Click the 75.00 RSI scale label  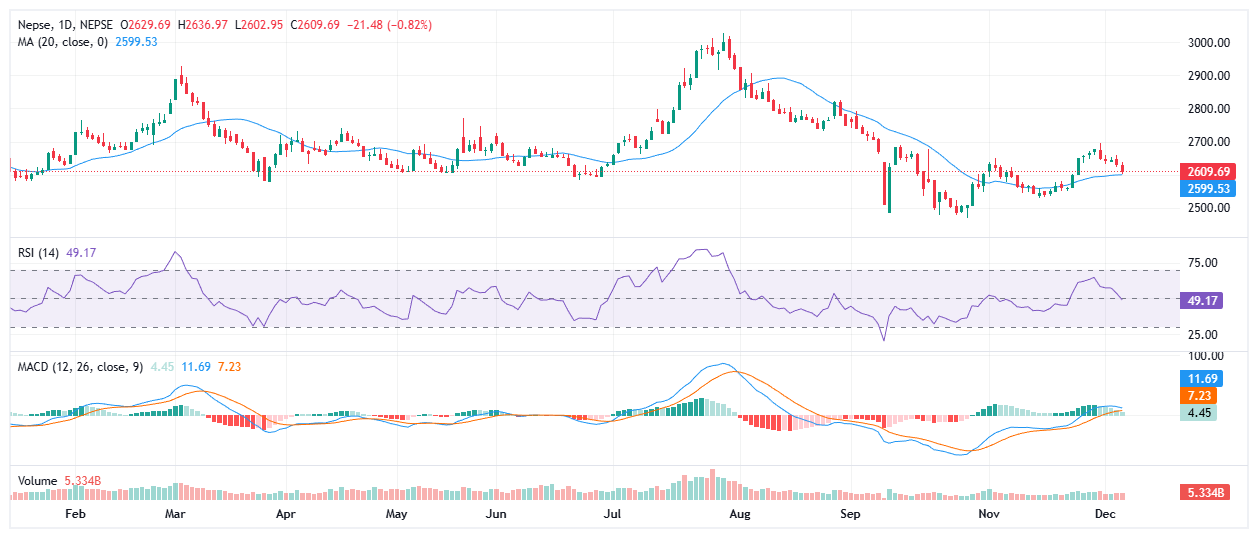click(1202, 262)
